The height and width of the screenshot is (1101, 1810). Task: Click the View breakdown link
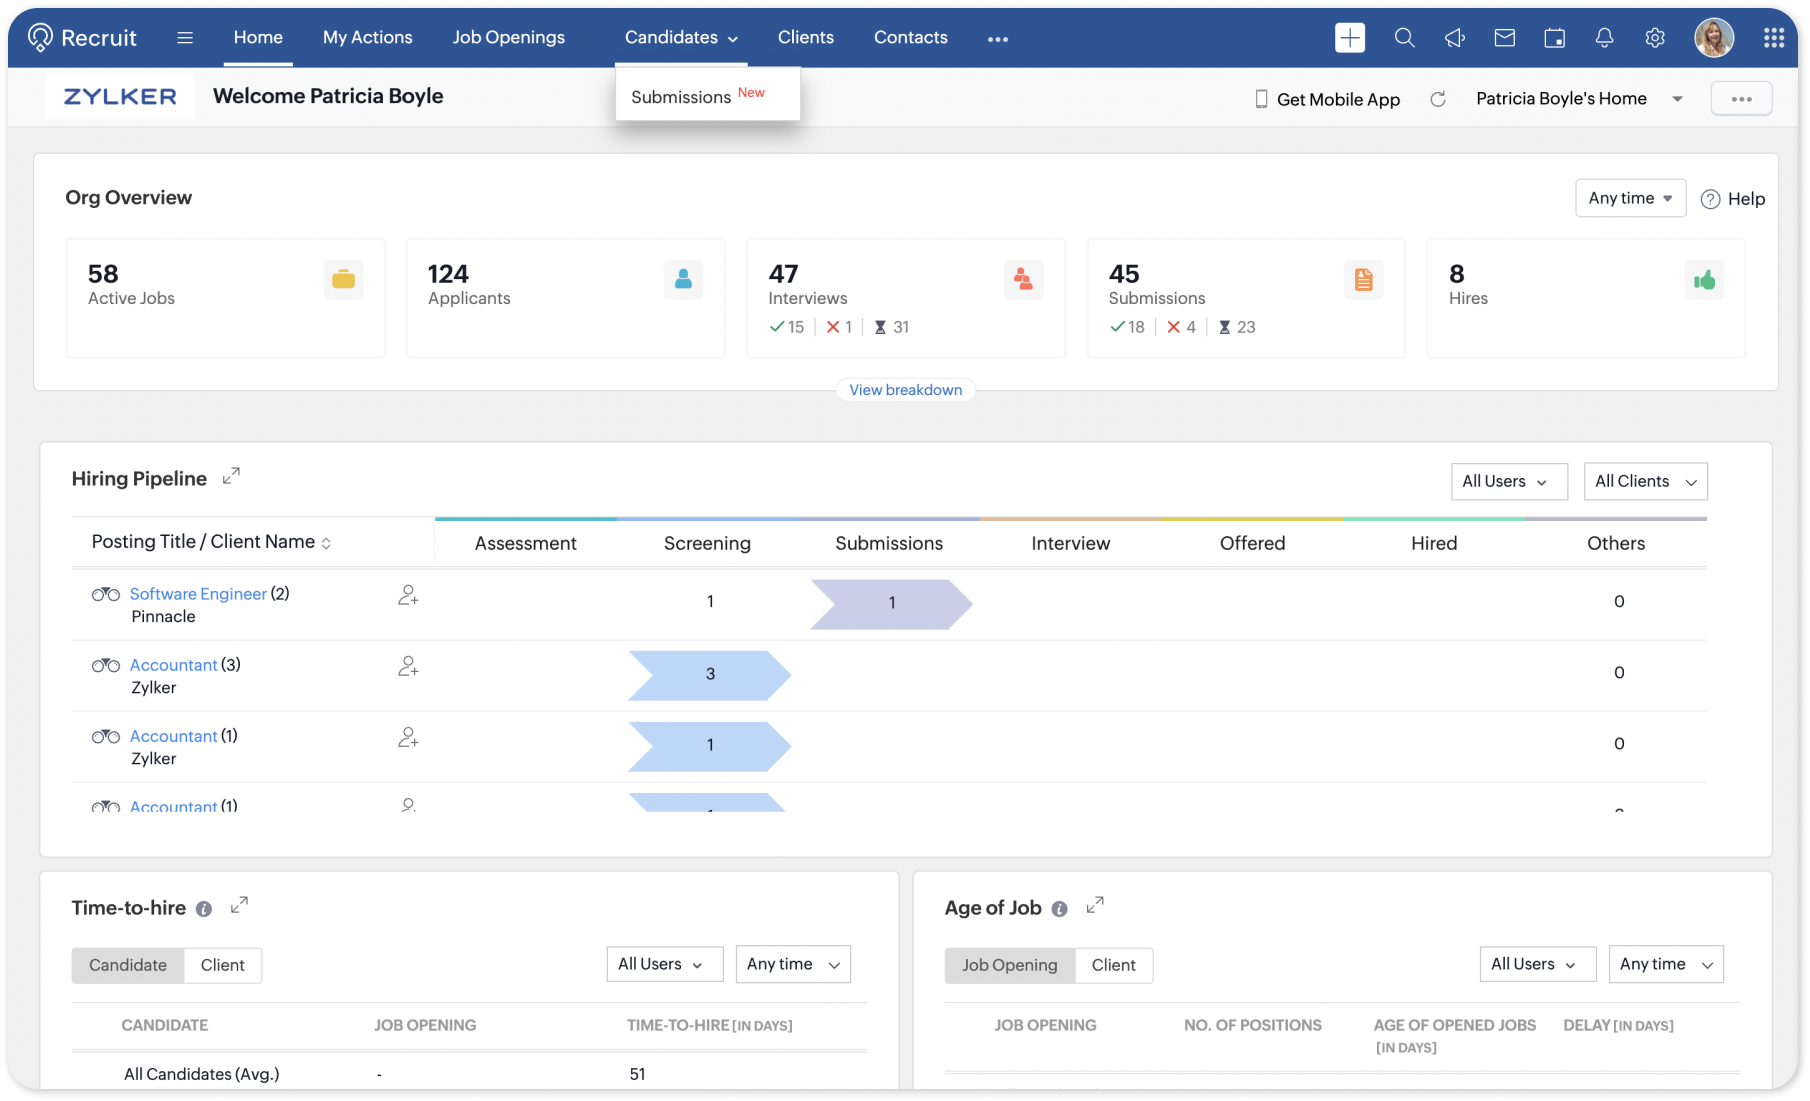(905, 390)
